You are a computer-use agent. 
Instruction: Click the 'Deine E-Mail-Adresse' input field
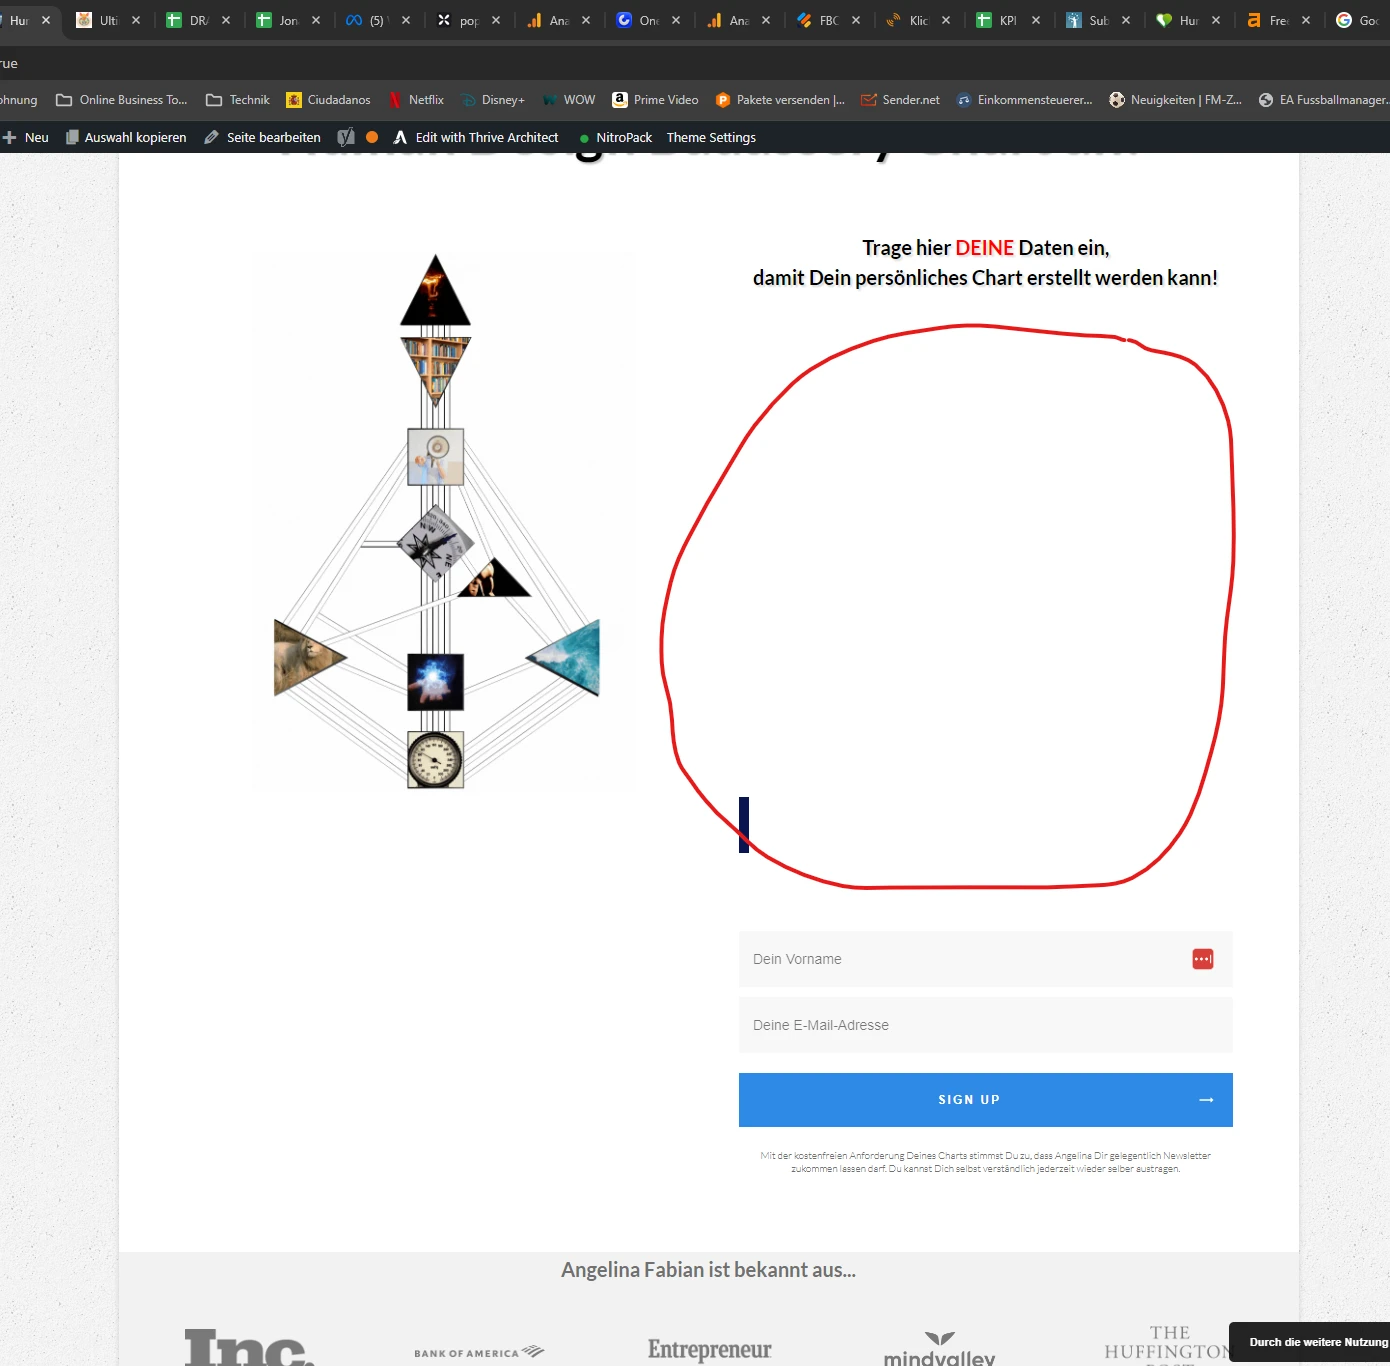click(985, 1025)
